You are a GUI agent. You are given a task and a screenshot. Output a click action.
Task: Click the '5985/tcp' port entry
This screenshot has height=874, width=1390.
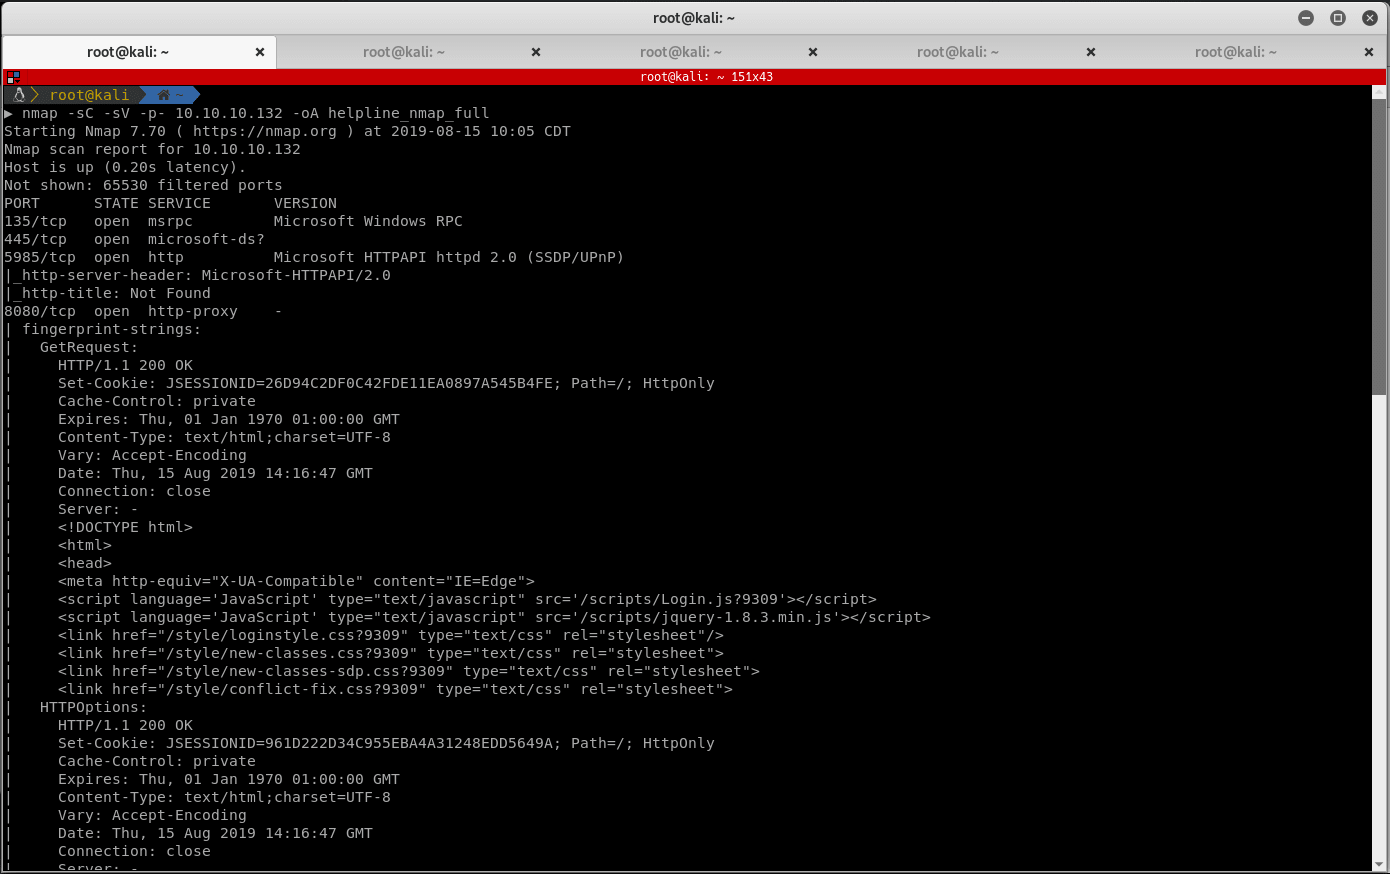click(x=40, y=257)
